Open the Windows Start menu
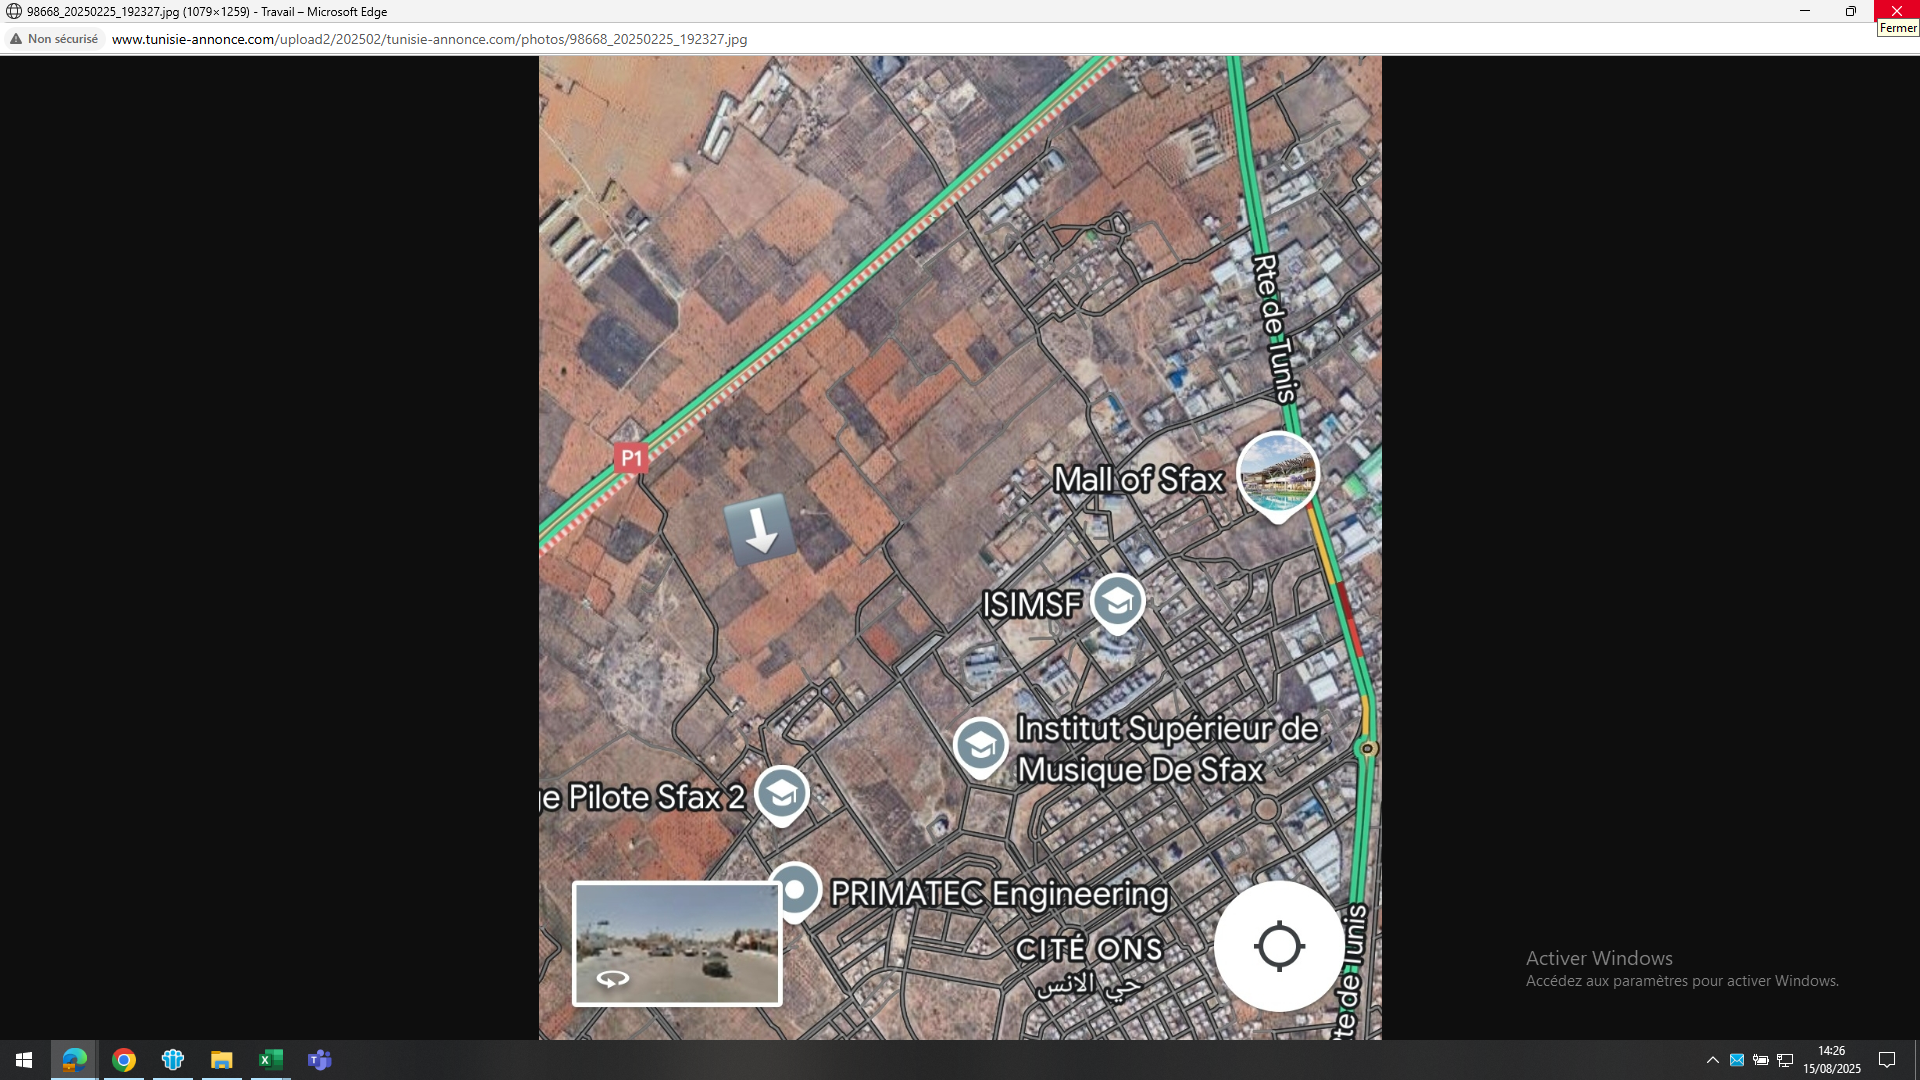The width and height of the screenshot is (1920, 1080). pyautogui.click(x=24, y=1060)
